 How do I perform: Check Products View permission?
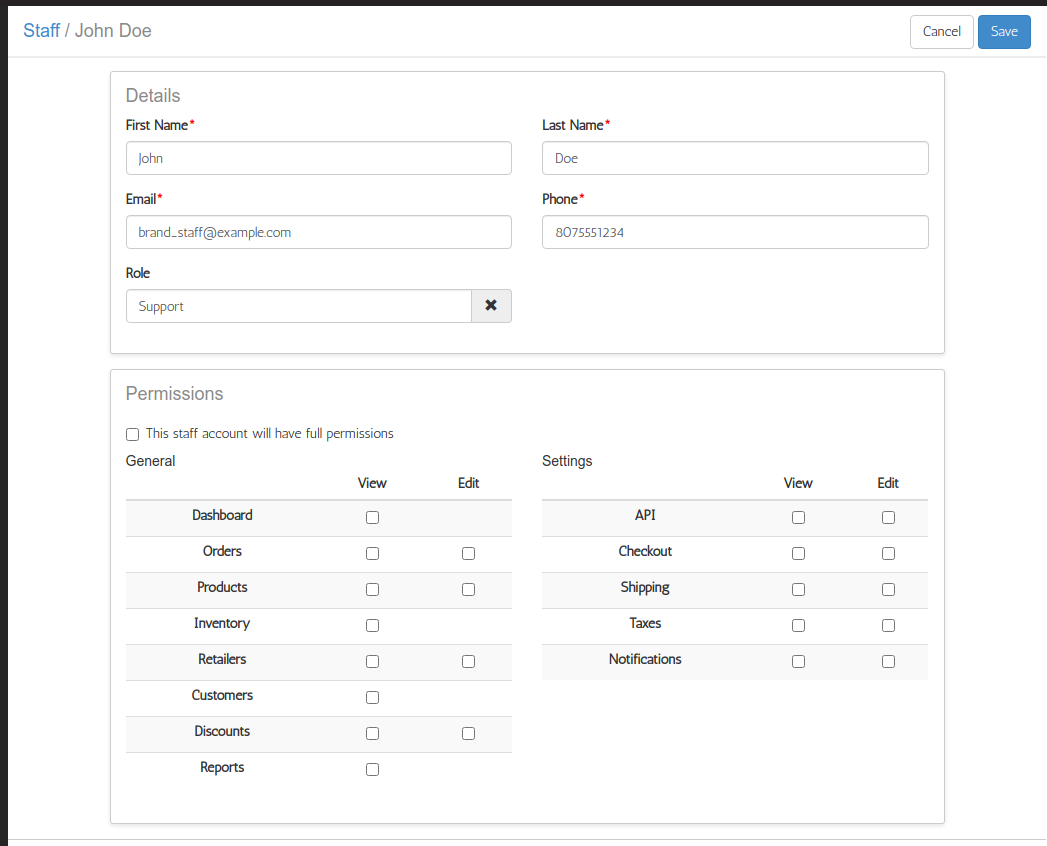[373, 590]
